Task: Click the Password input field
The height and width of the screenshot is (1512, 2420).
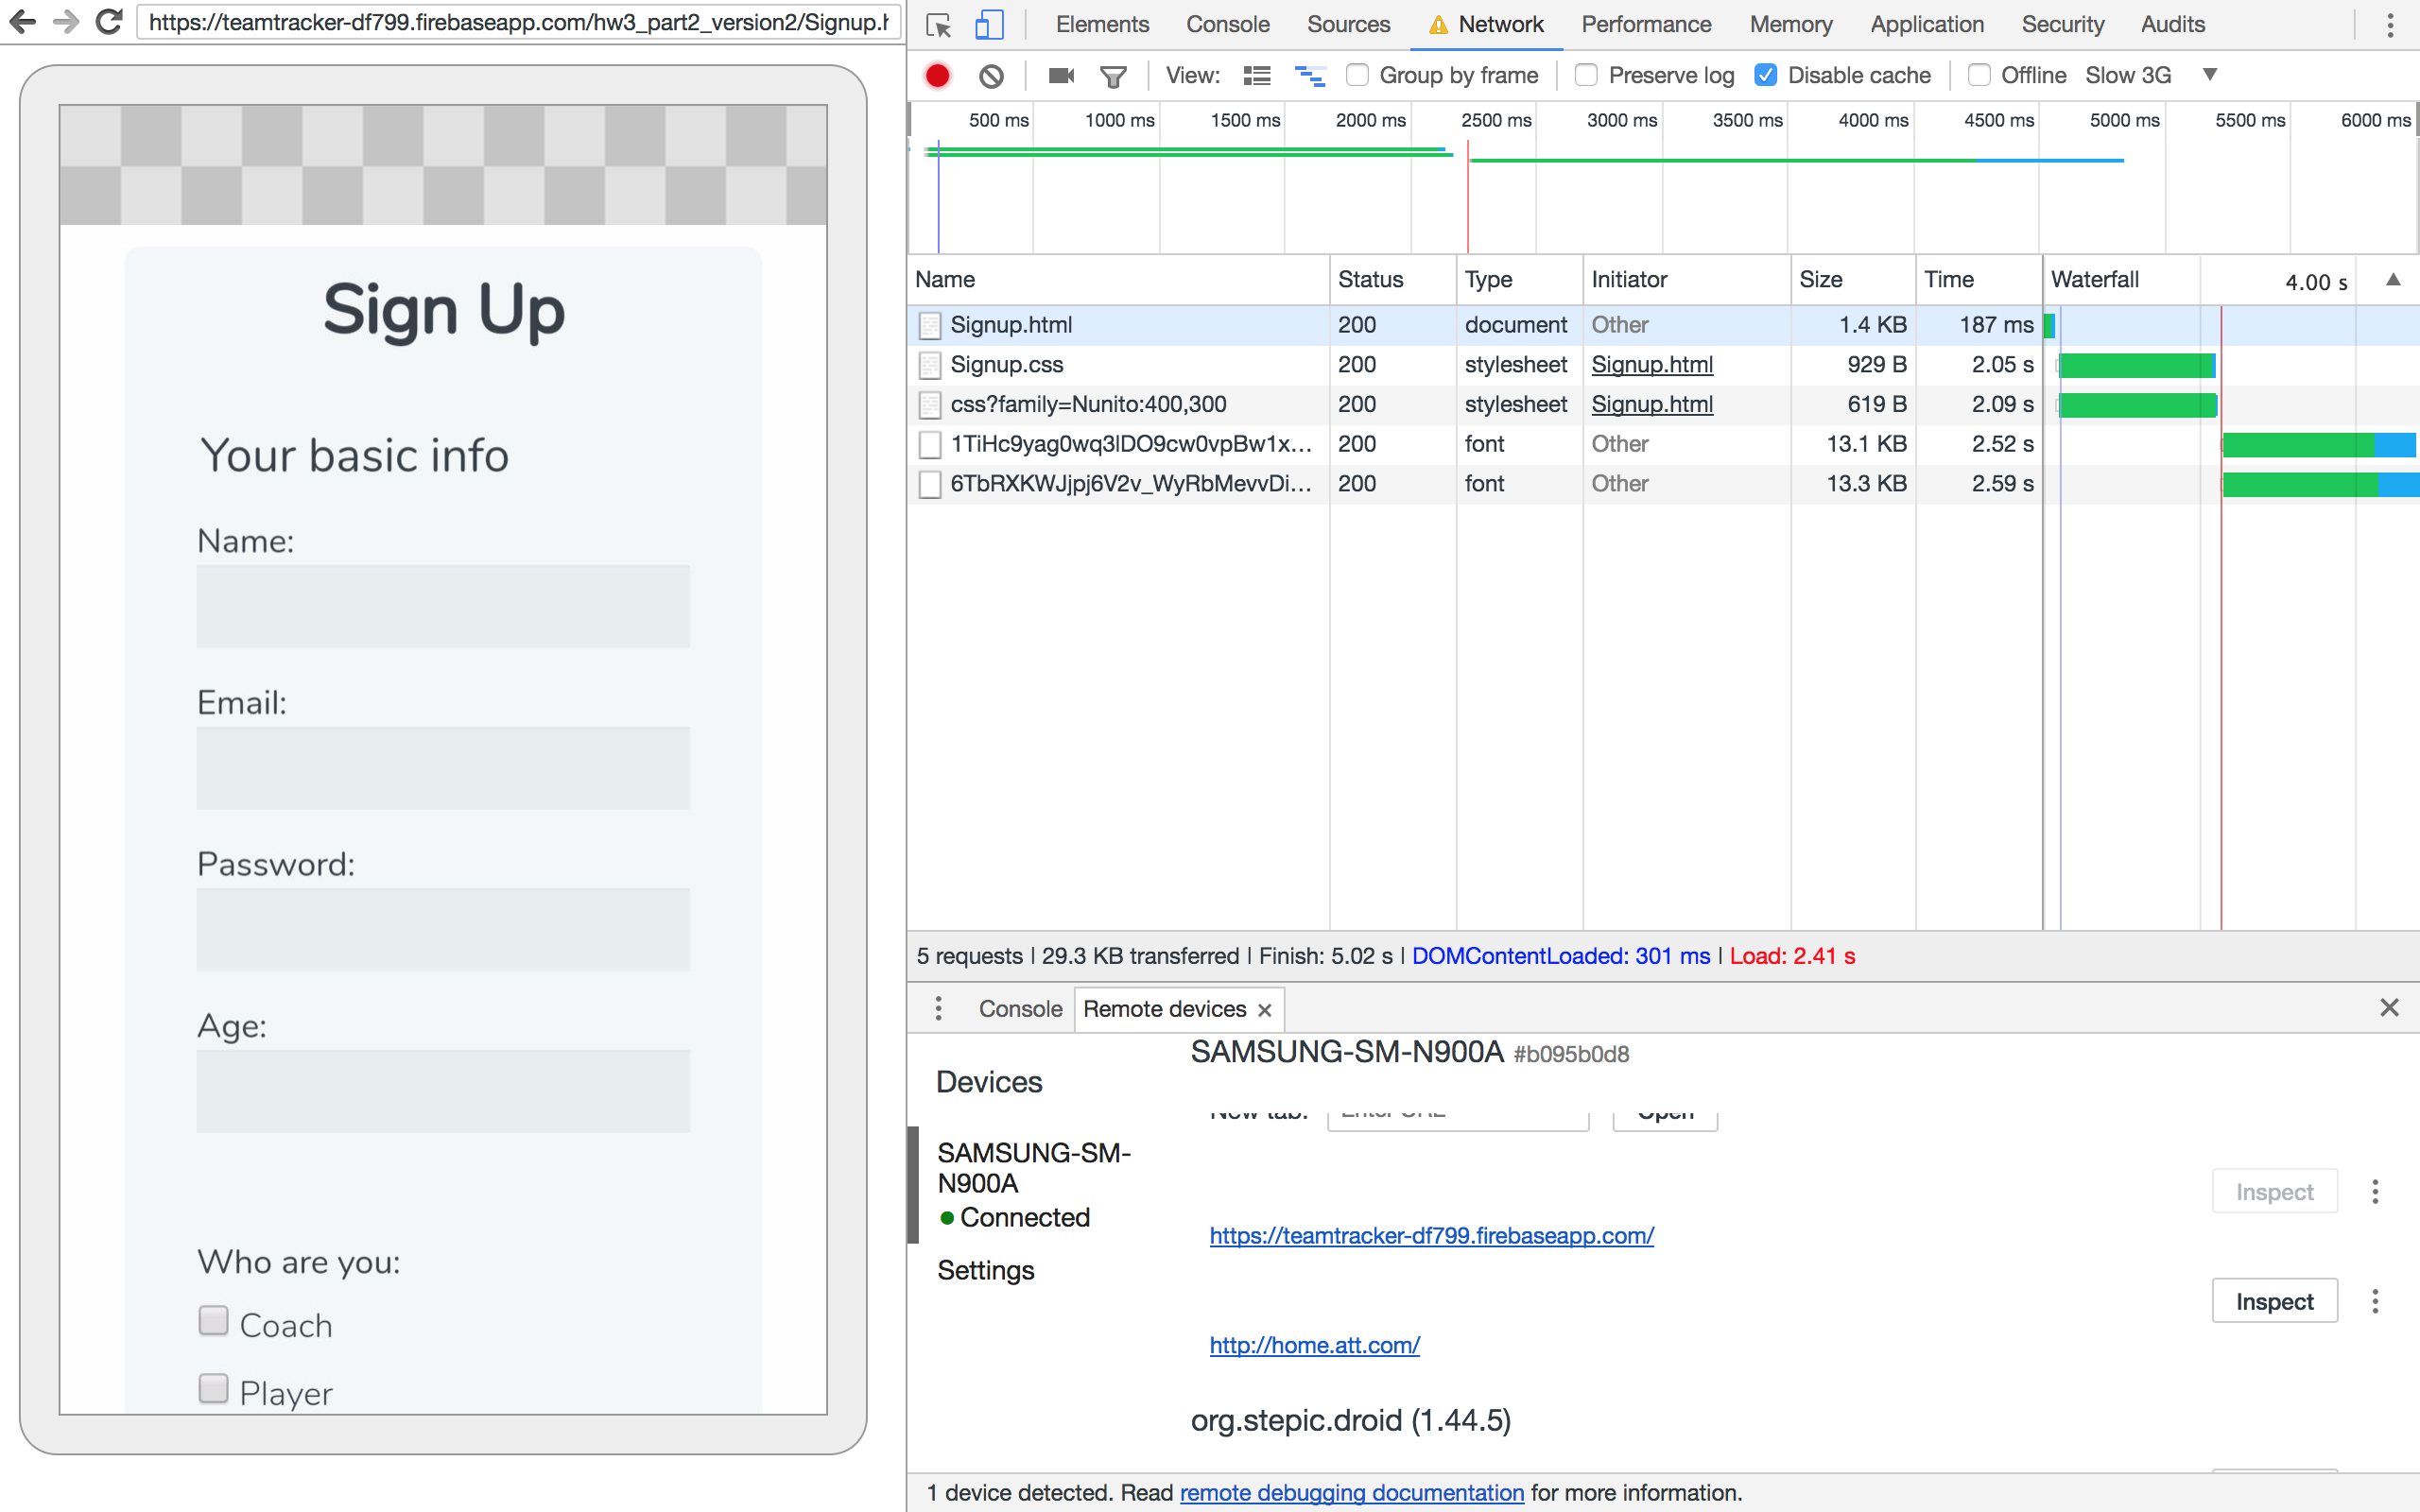Action: click(x=443, y=930)
